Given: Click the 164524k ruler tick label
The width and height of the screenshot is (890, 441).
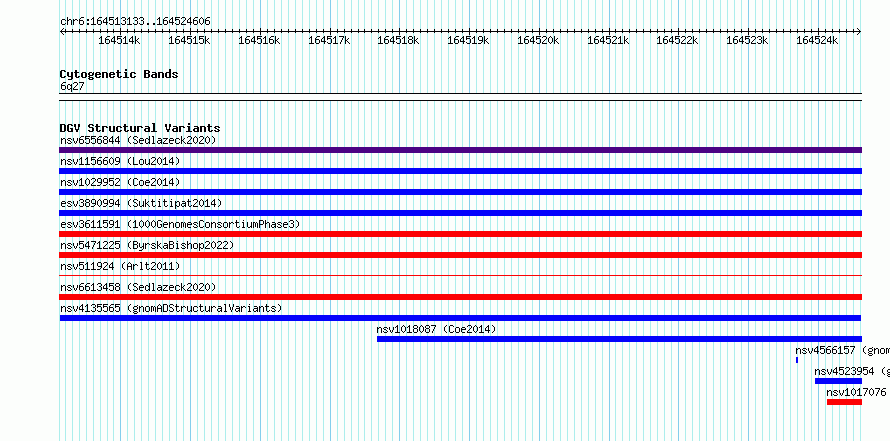Looking at the screenshot, I should click(817, 40).
